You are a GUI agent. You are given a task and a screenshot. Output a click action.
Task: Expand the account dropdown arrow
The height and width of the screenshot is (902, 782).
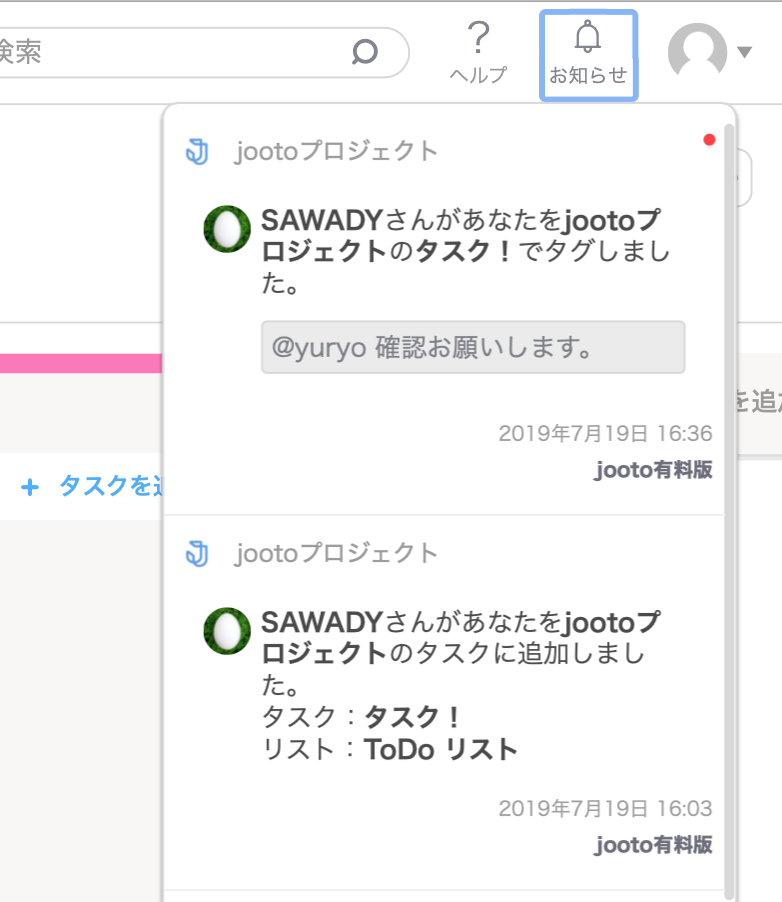click(x=745, y=52)
